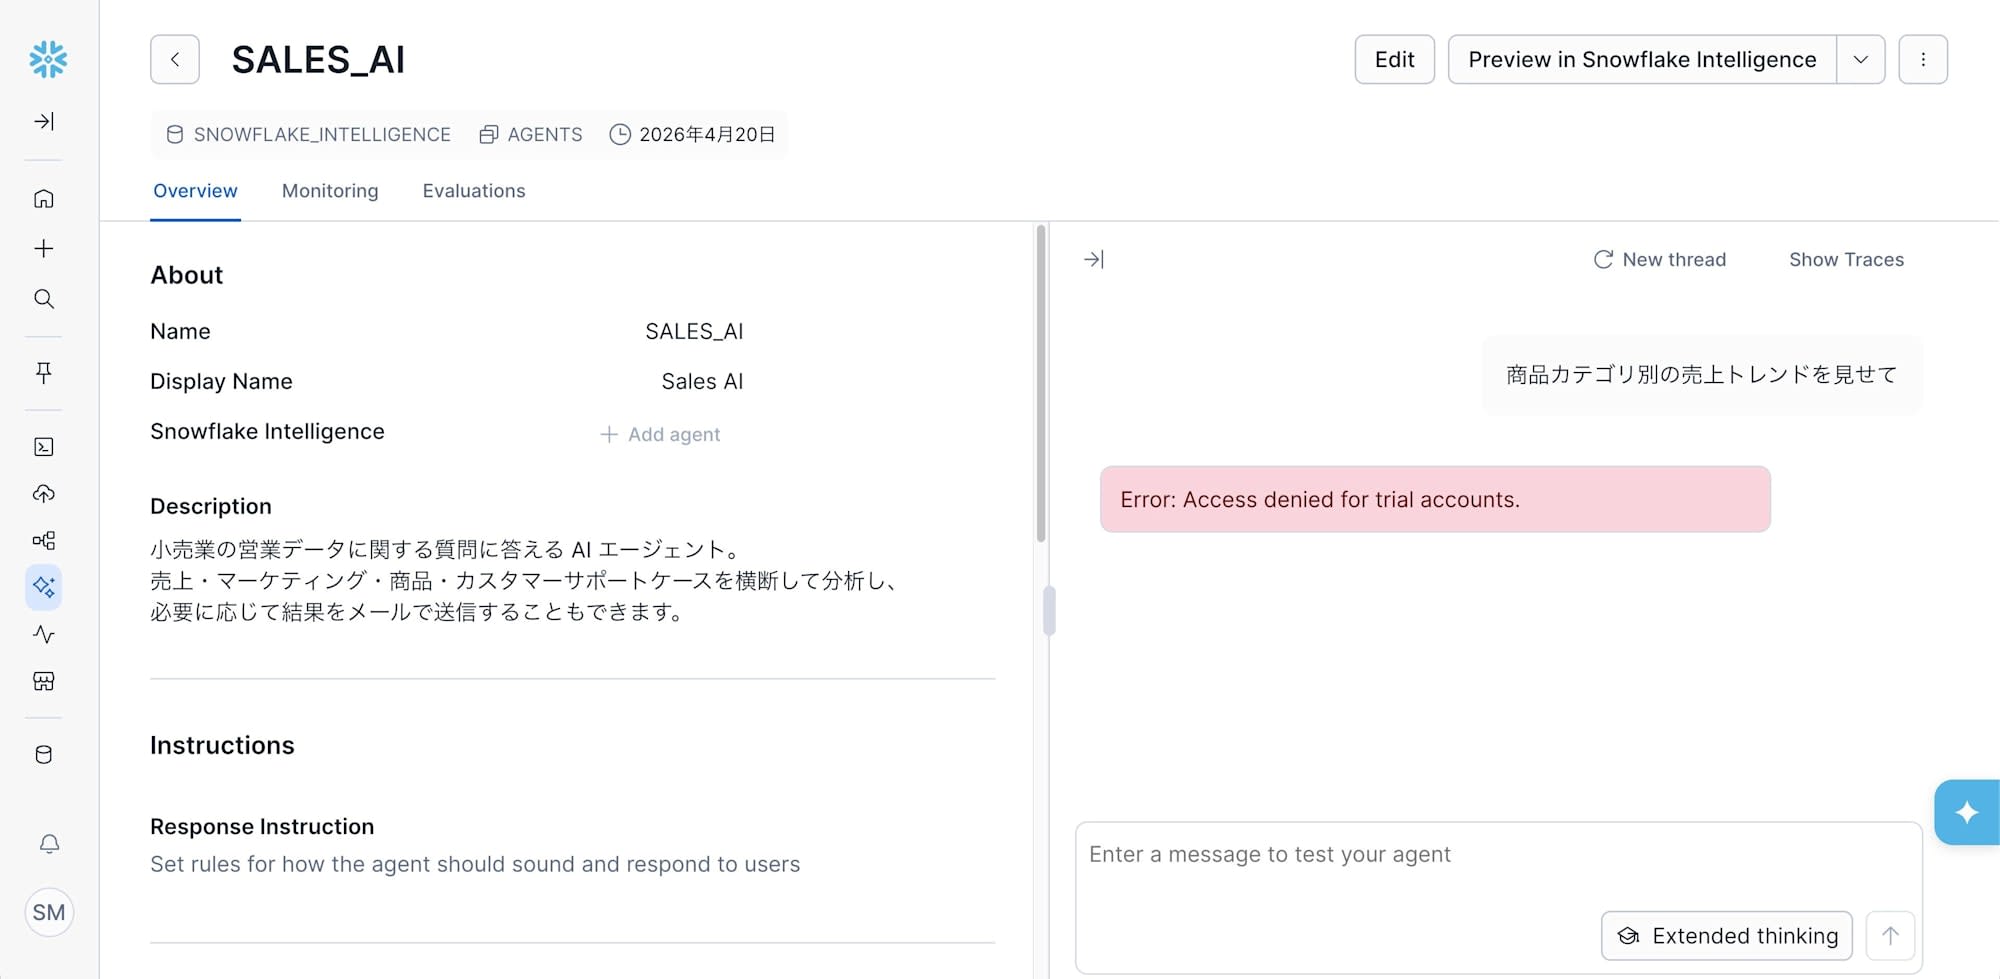
Task: Open the SM user profile avatar
Action: click(x=49, y=912)
